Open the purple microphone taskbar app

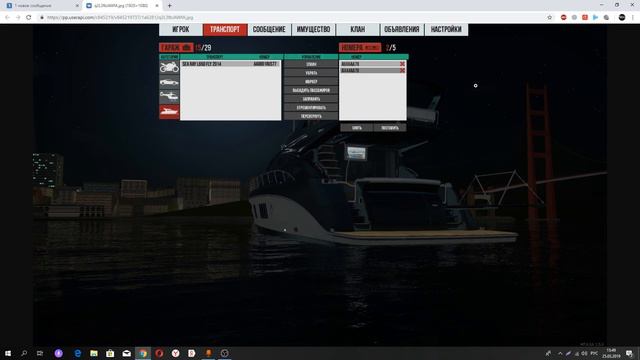pyautogui.click(x=58, y=353)
